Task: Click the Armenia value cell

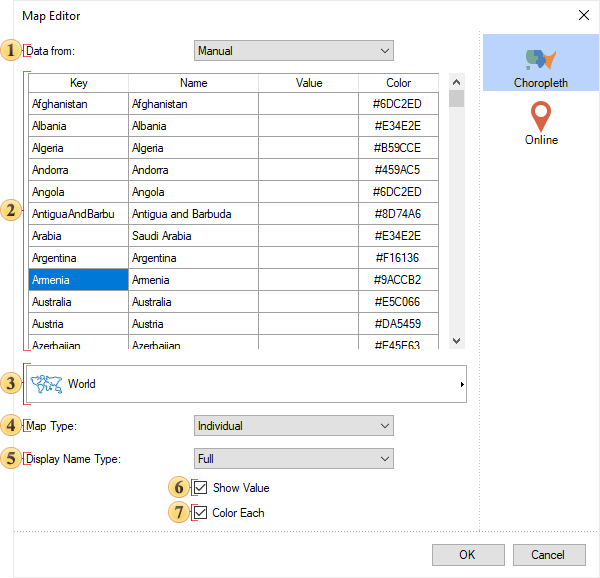Action: click(309, 280)
